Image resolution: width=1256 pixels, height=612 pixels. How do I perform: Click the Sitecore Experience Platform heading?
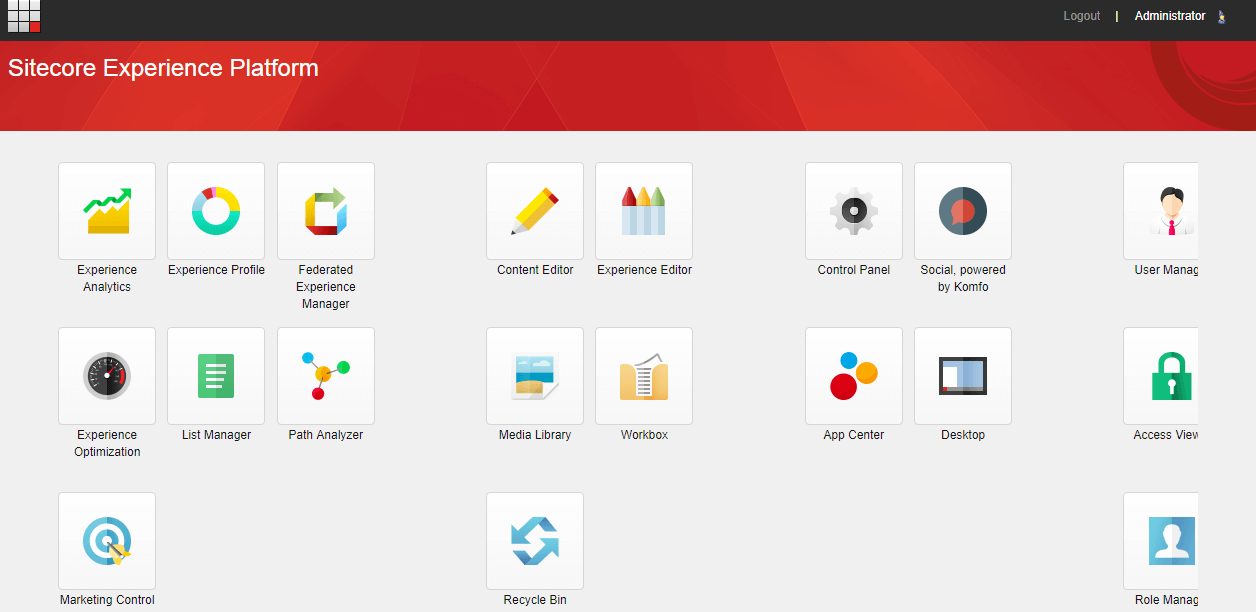click(x=163, y=68)
